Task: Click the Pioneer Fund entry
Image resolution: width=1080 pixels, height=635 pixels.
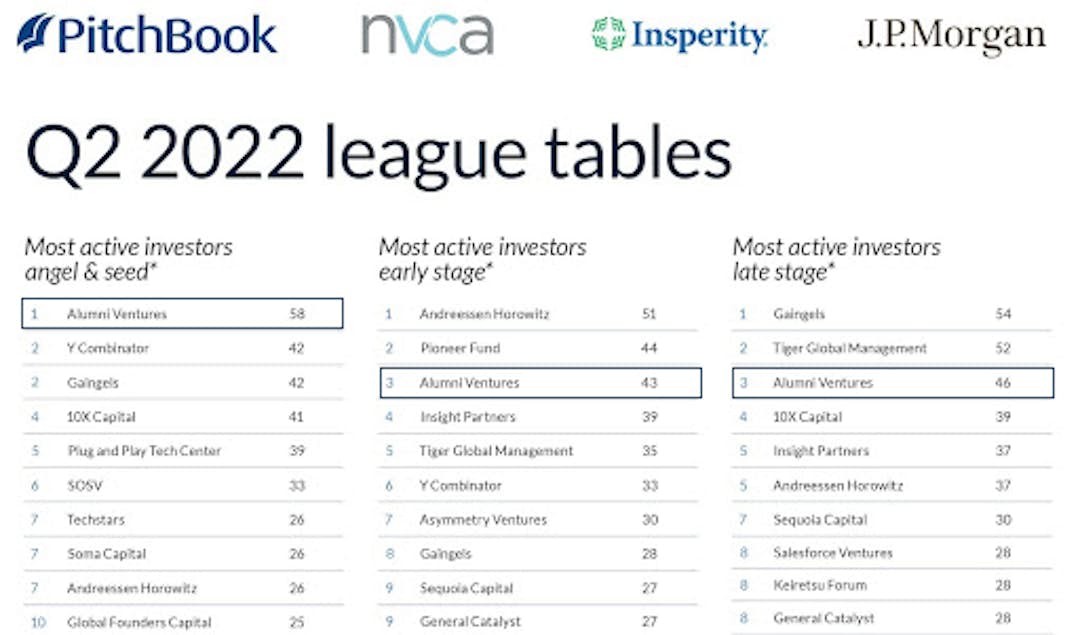Action: tap(459, 348)
